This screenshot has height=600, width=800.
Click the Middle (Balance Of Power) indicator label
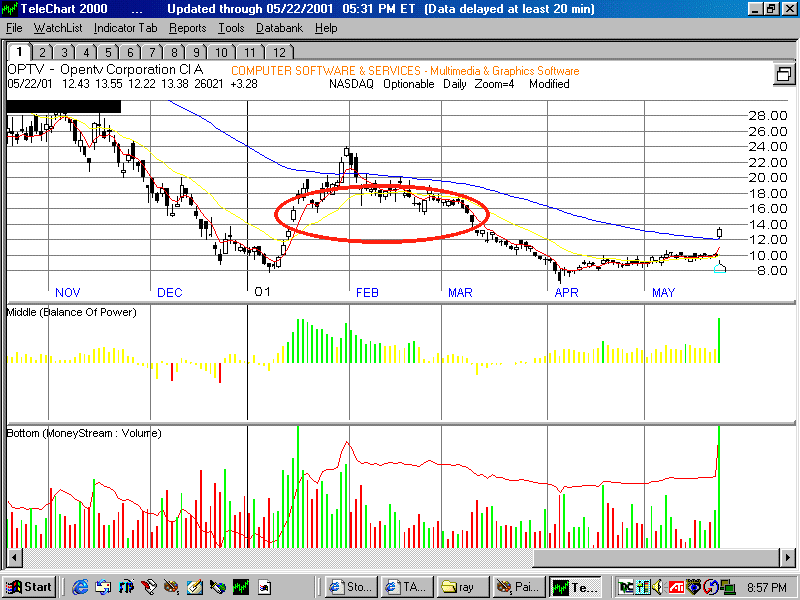(x=71, y=312)
